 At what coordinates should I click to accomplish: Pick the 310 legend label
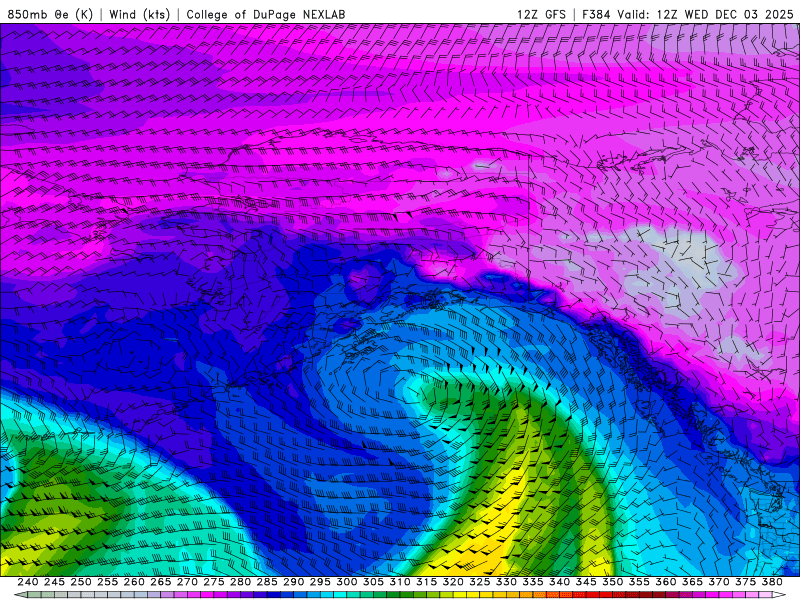[x=399, y=582]
